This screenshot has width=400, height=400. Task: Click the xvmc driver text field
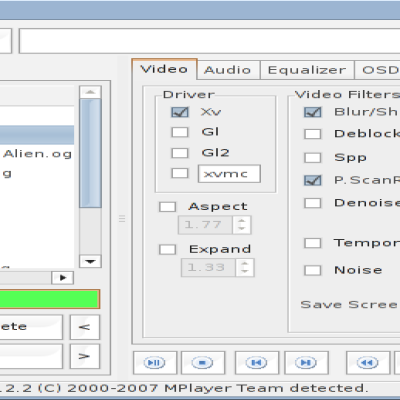(229, 174)
